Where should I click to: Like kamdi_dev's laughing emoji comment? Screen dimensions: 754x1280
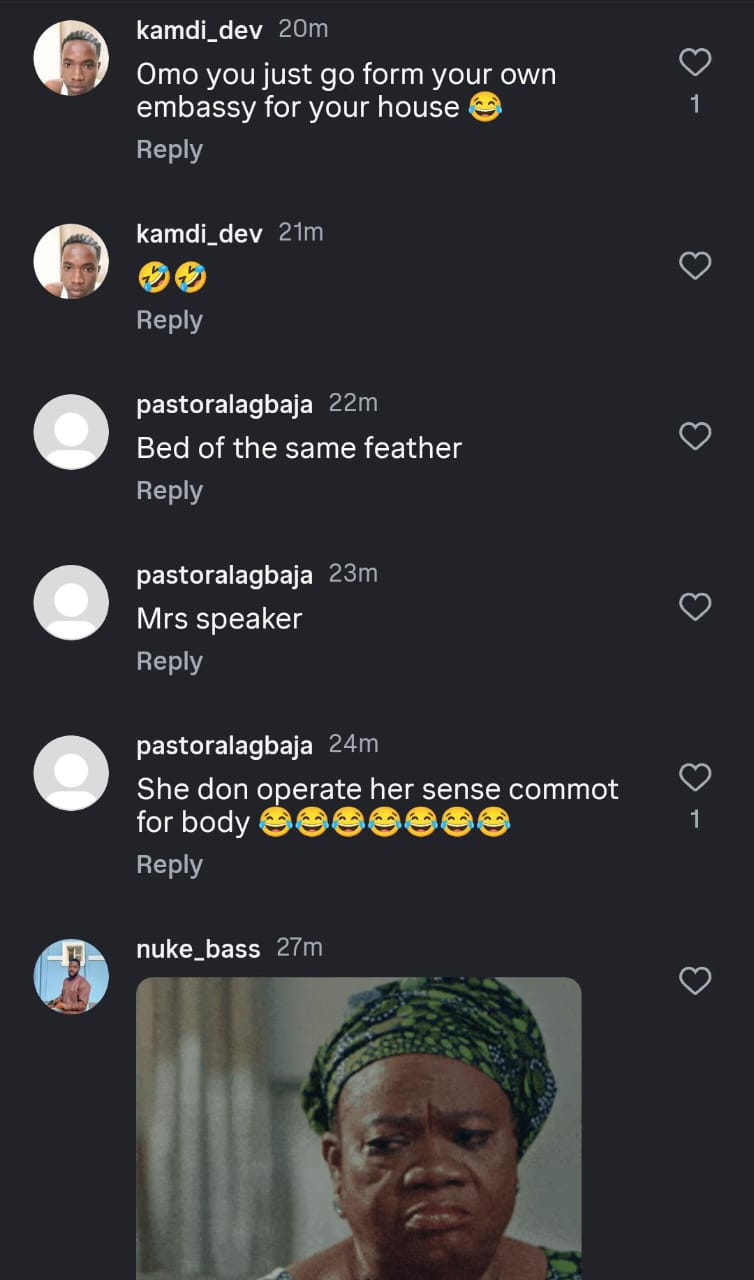(695, 266)
